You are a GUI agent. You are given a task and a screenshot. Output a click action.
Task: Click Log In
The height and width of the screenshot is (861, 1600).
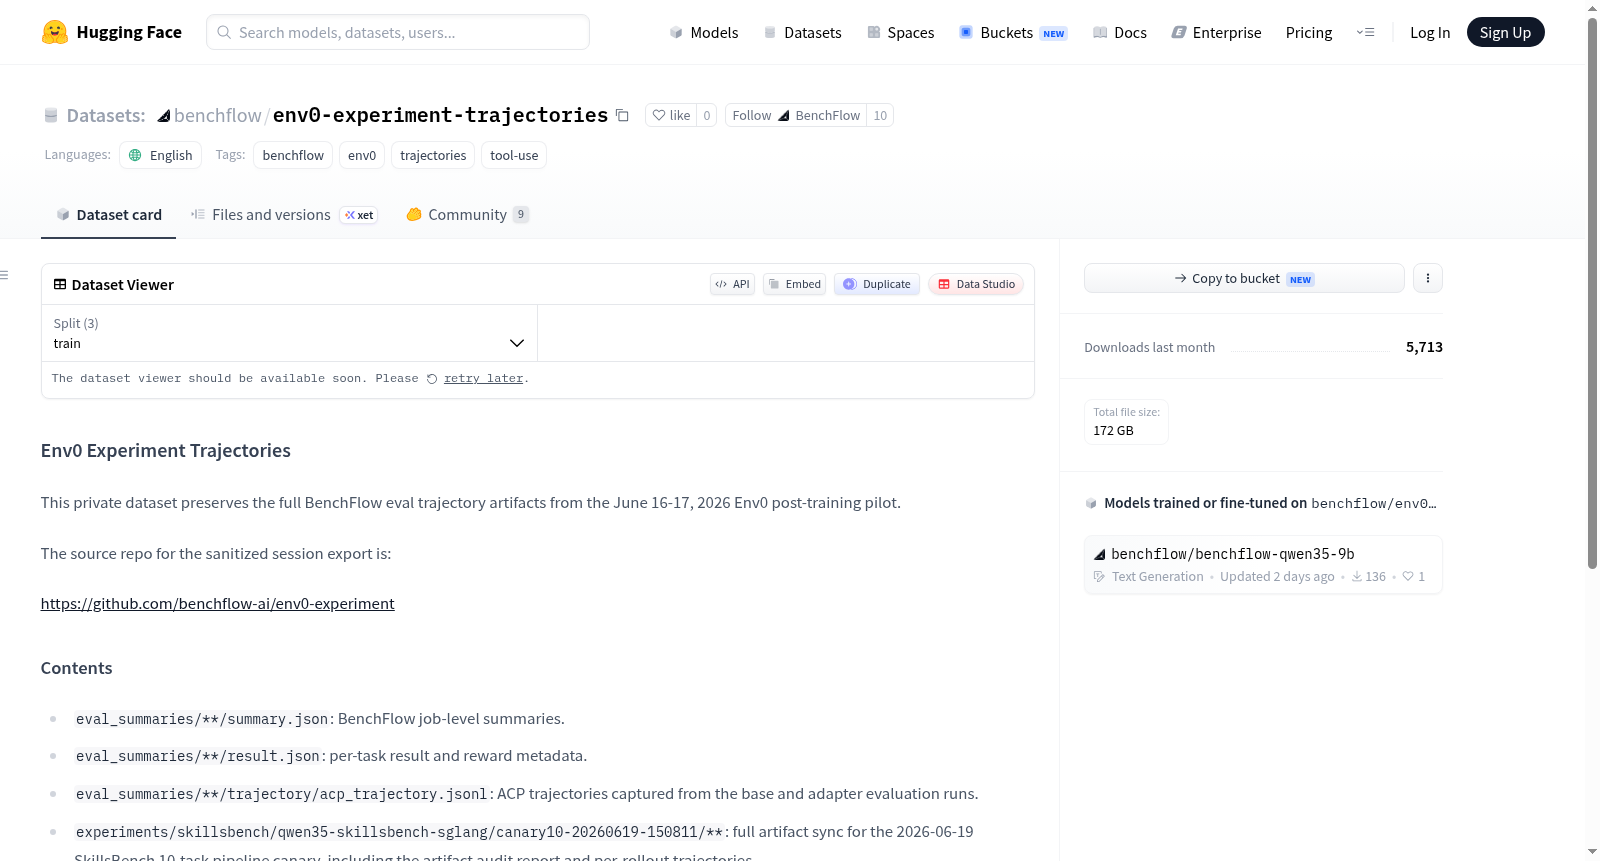[x=1430, y=32]
